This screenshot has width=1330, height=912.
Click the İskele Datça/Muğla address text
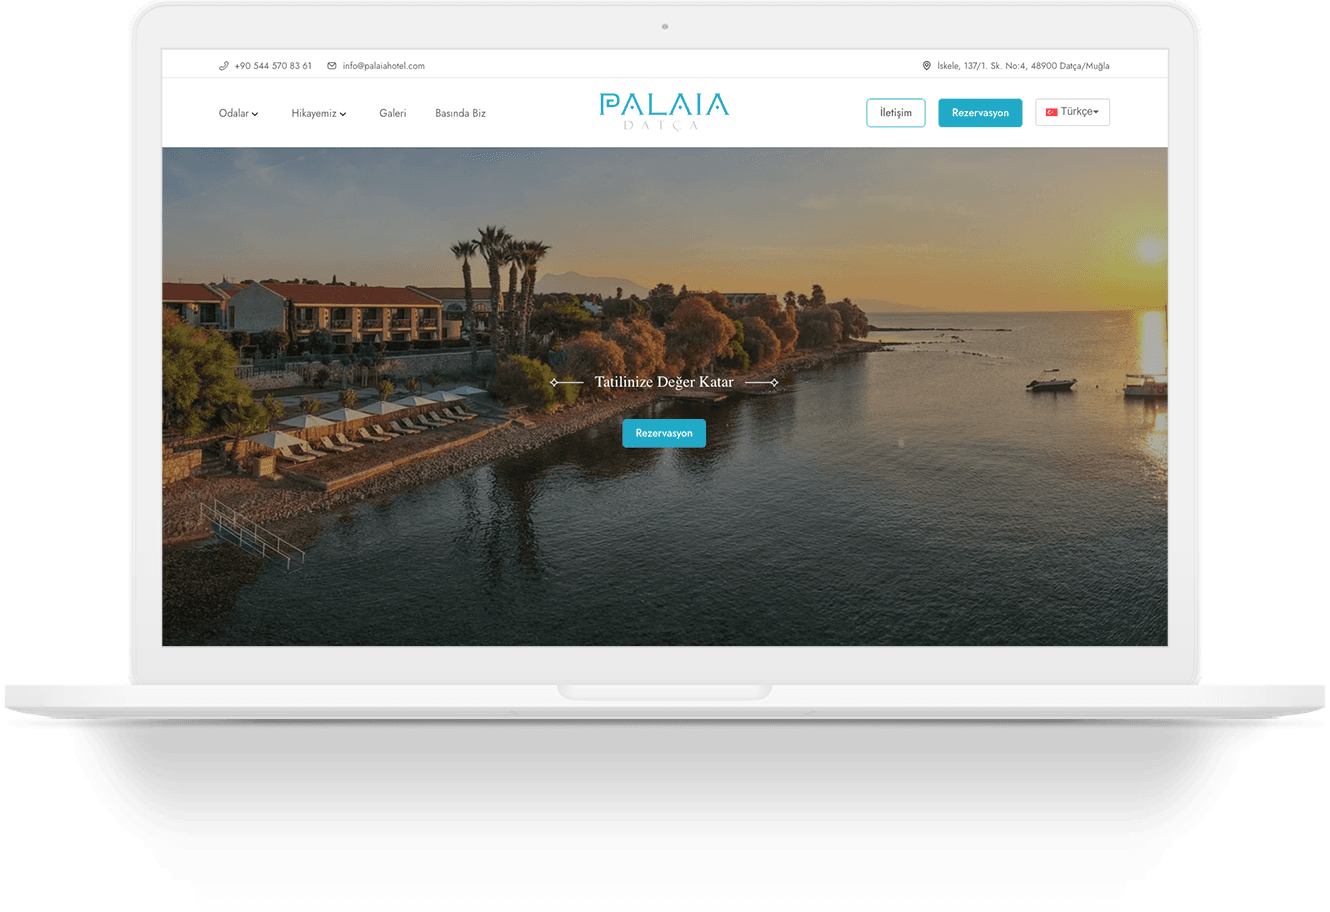(1023, 66)
